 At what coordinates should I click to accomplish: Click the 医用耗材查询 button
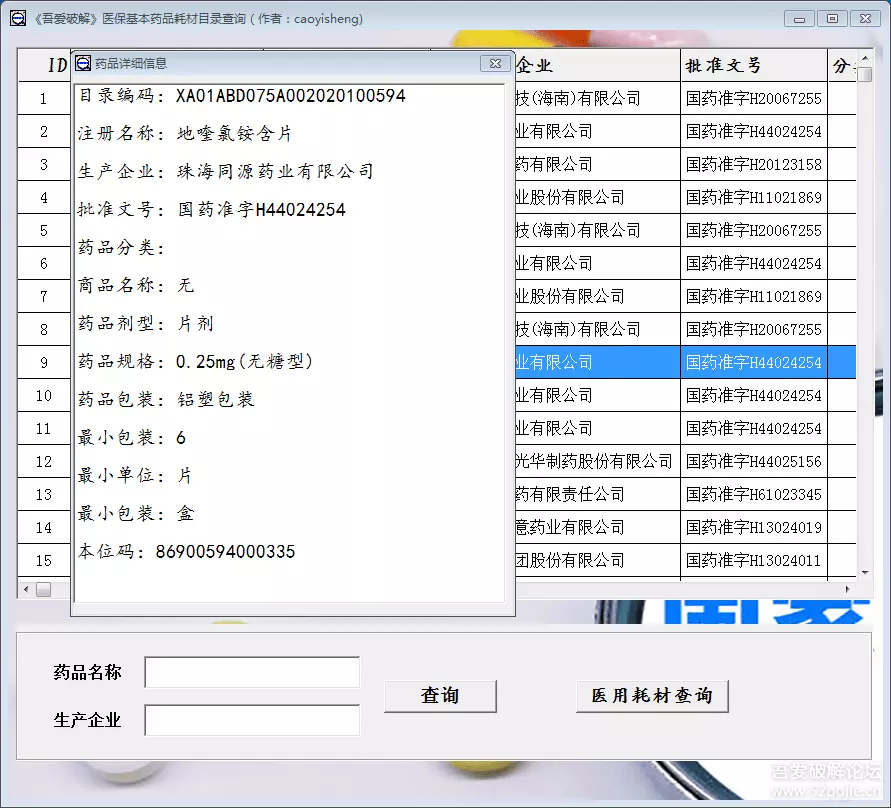[652, 696]
